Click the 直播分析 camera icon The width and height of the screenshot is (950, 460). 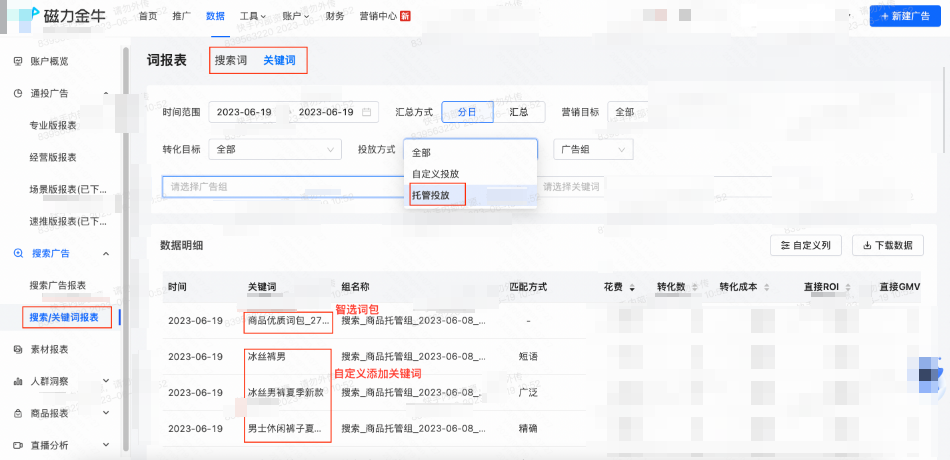18,445
